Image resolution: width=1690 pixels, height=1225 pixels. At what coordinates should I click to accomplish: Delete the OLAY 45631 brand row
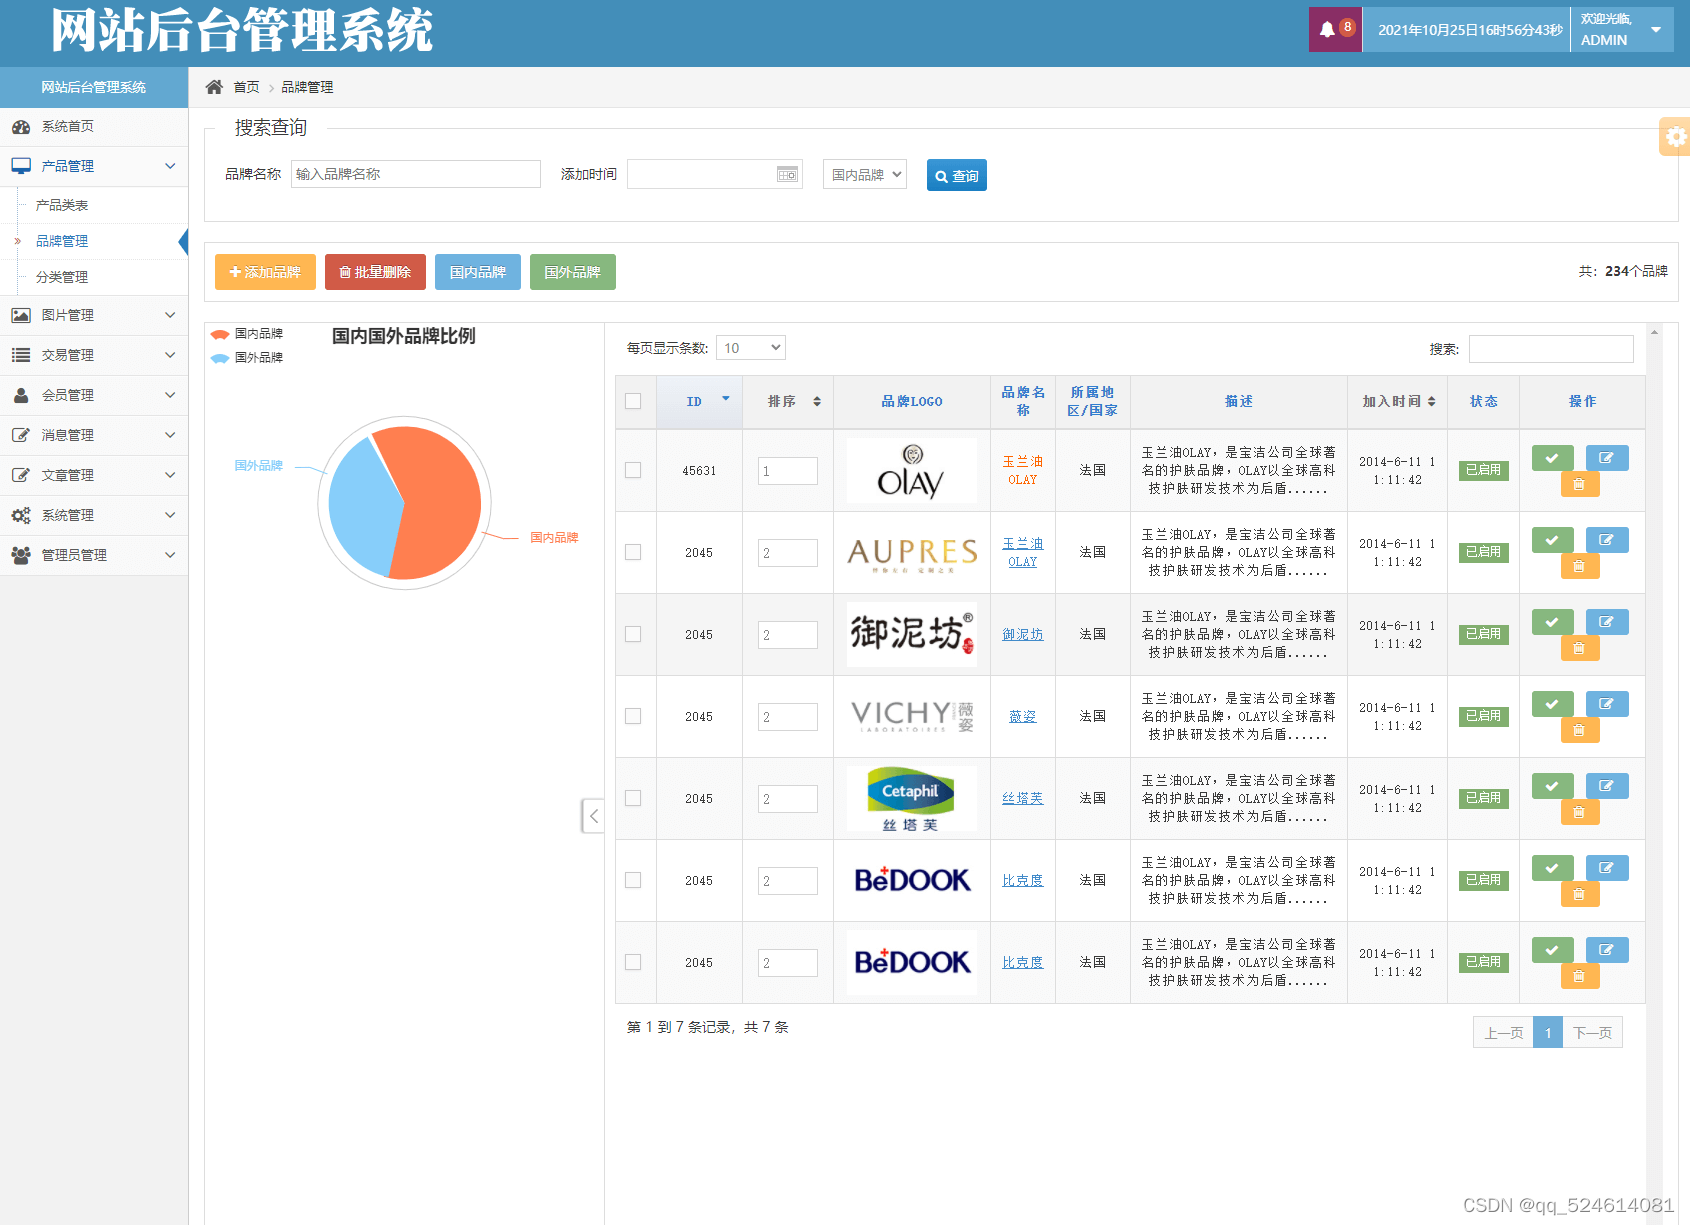click(1580, 484)
